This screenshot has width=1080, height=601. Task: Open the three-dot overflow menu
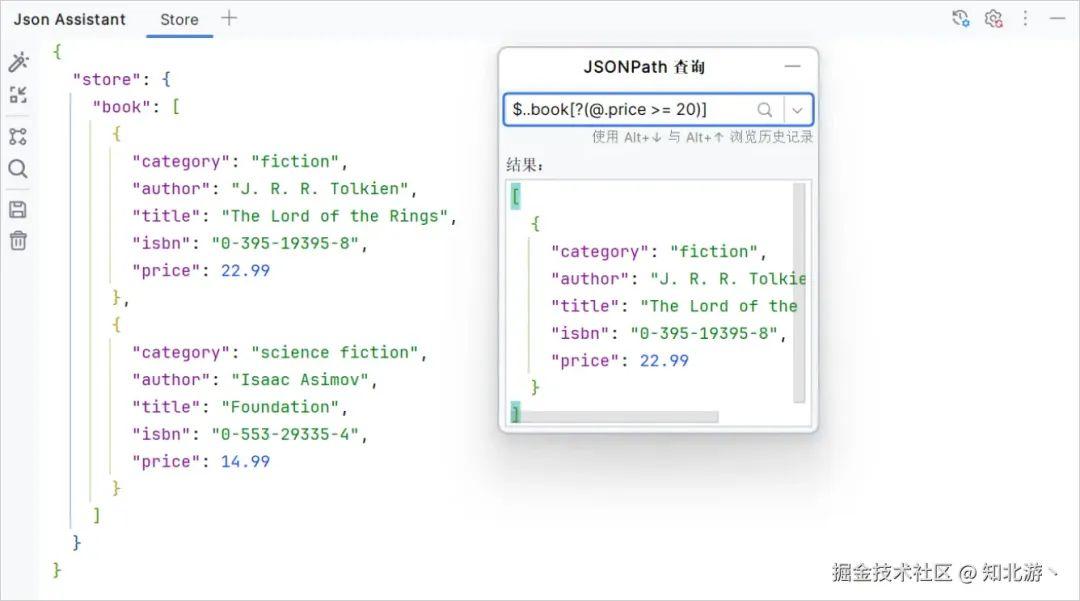click(1024, 18)
